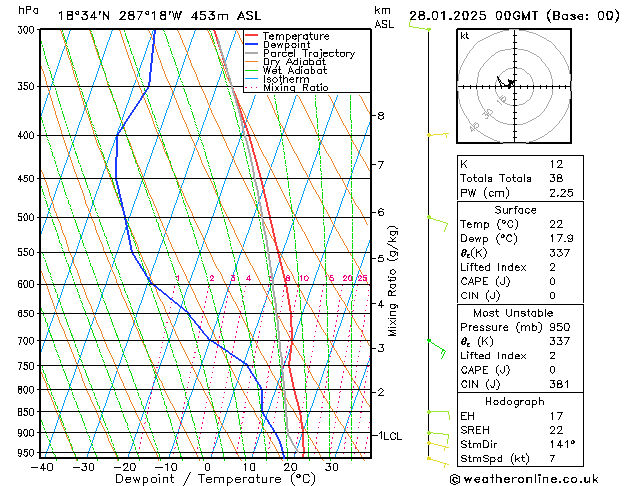Image resolution: width=629 pixels, height=486 pixels.
Task: Click the hodograph wind plot
Action: 514,86
